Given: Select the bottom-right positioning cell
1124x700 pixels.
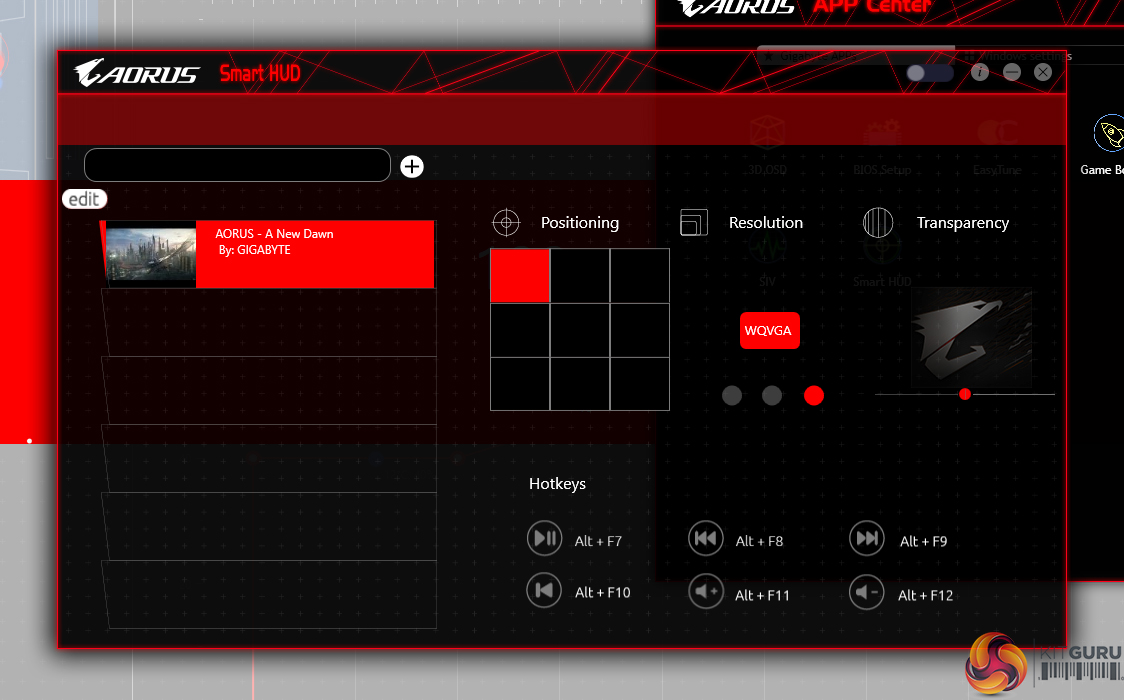Looking at the screenshot, I should pos(639,384).
